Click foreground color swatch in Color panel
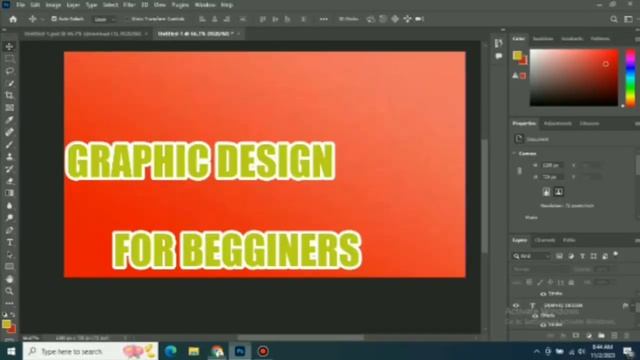The image size is (640, 360). pyautogui.click(x=518, y=55)
